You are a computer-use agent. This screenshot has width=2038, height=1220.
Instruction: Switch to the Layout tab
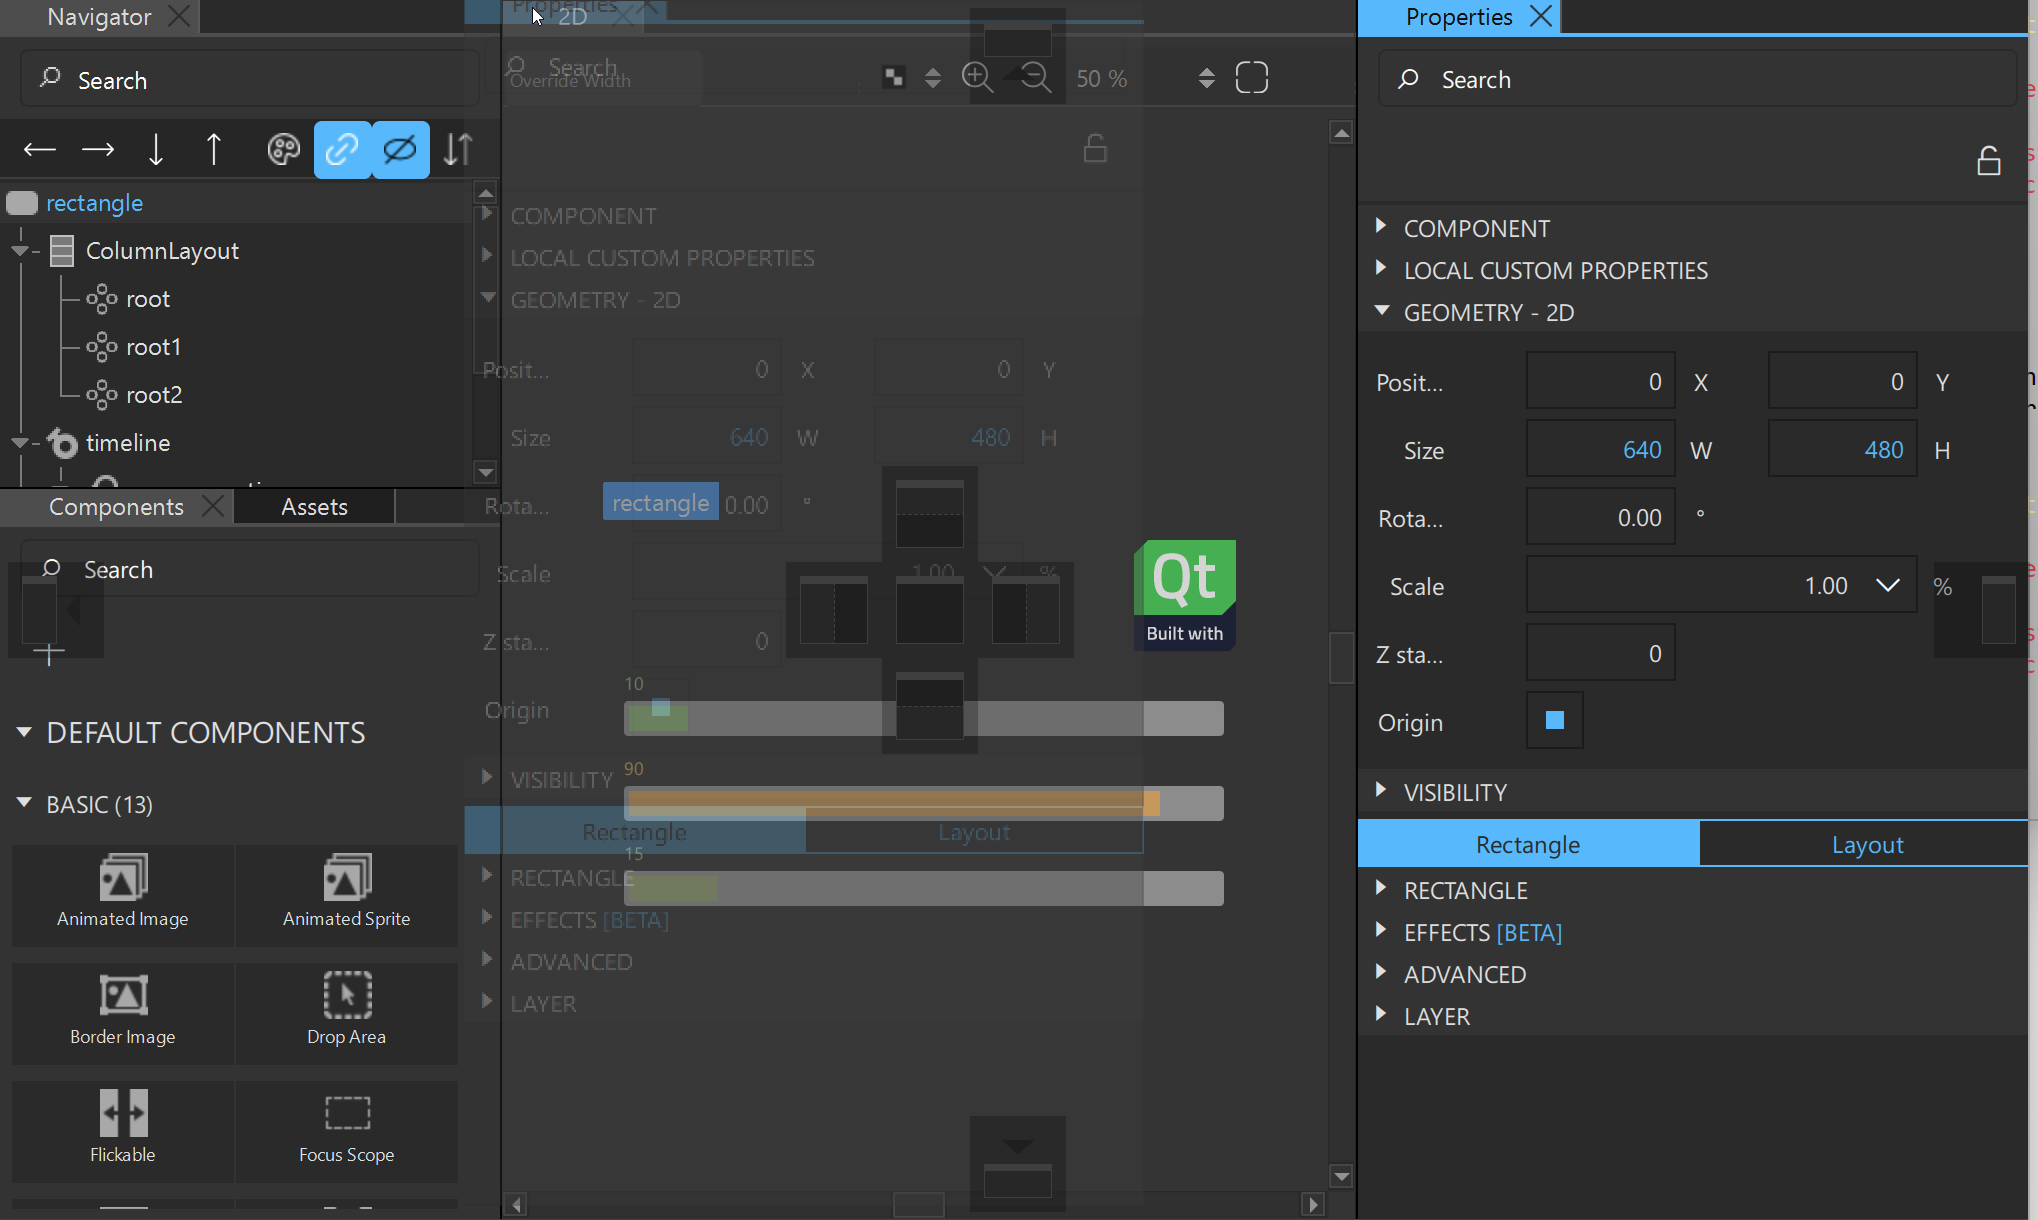[1866, 845]
